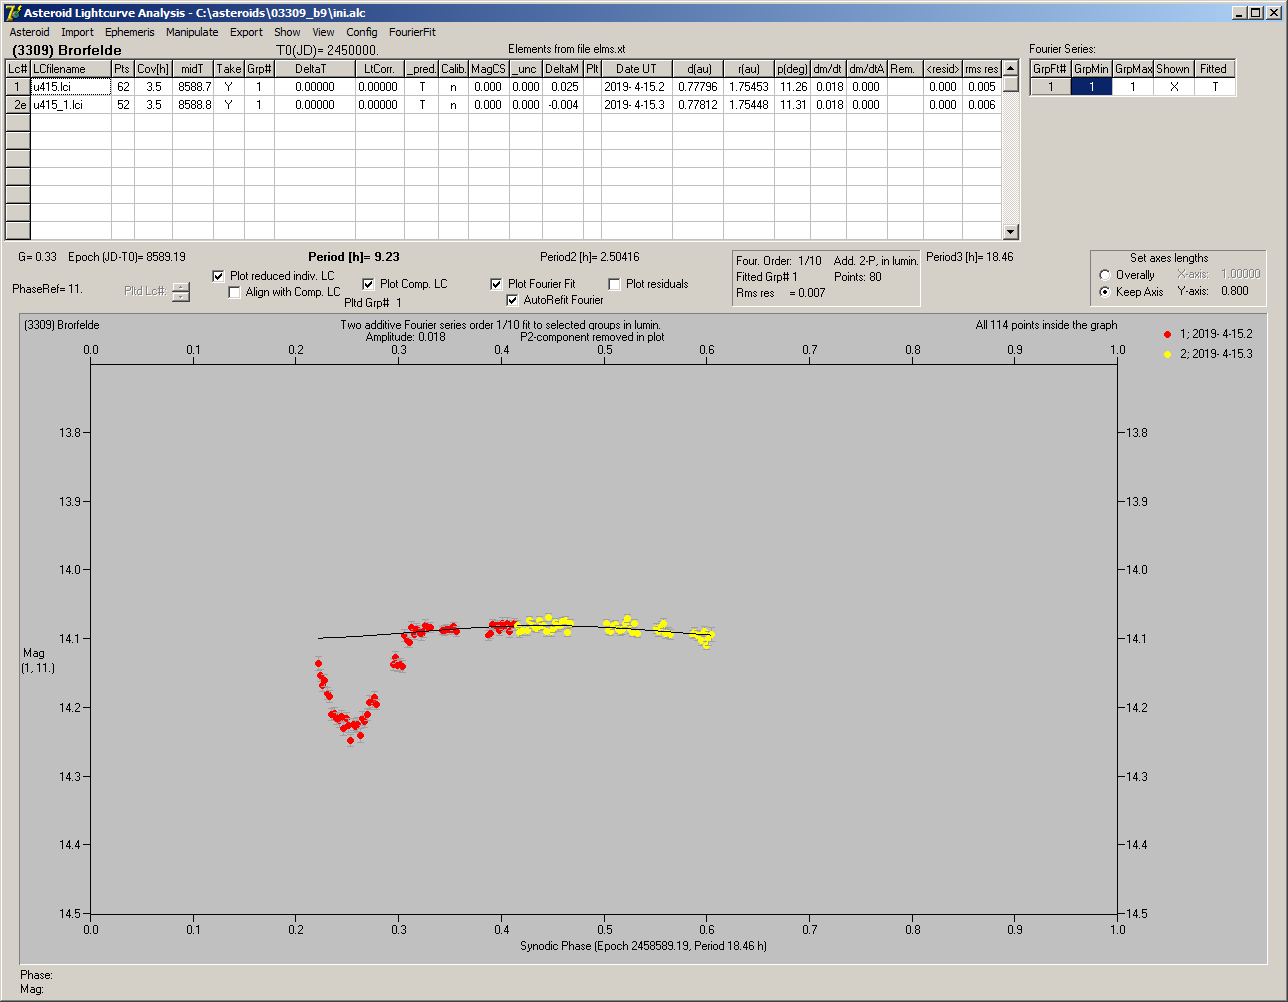Screen dimensions: 1288x1002
Task: Enable Align with Comp. LC checkbox
Action: [x=235, y=292]
